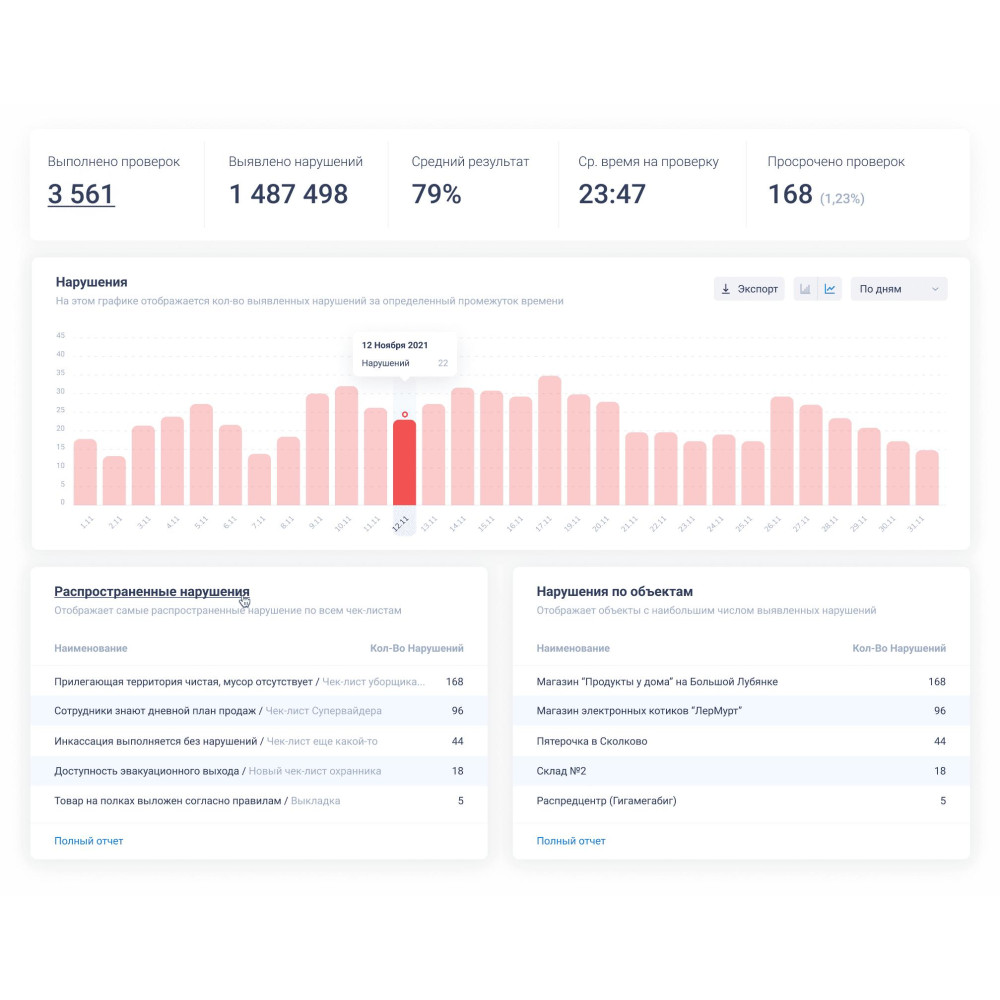Open Полный отчет under common violations table
1000x1000 pixels.
coord(89,841)
